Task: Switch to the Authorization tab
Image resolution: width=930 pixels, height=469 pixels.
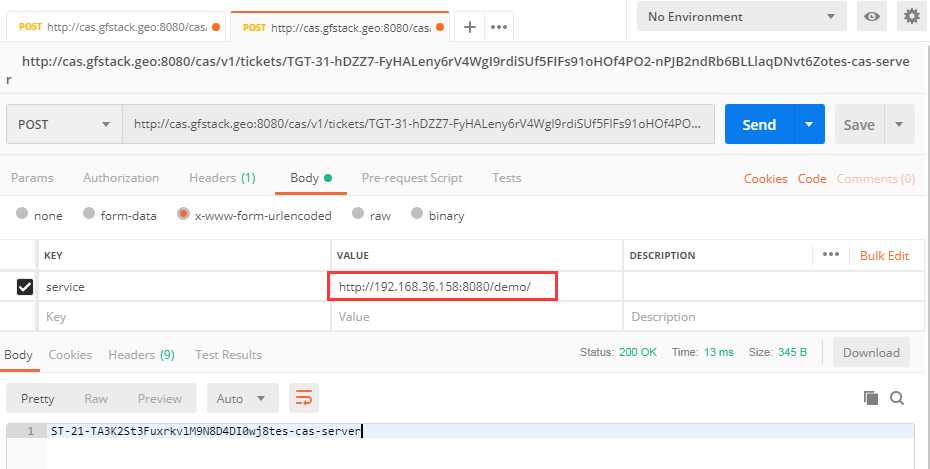Action: click(121, 178)
